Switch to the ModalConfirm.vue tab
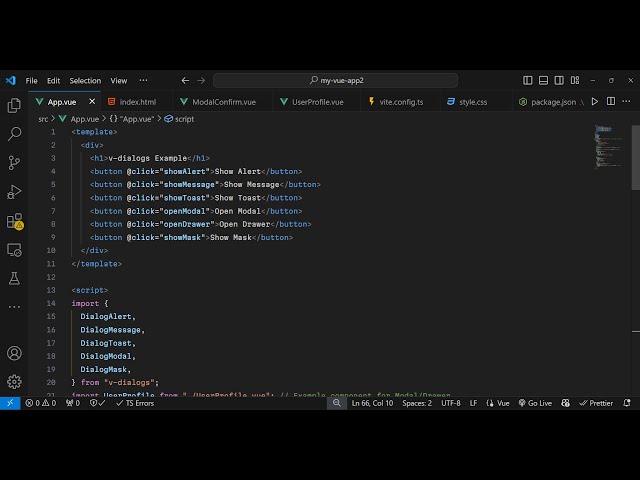This screenshot has height=480, width=640. 224,102
